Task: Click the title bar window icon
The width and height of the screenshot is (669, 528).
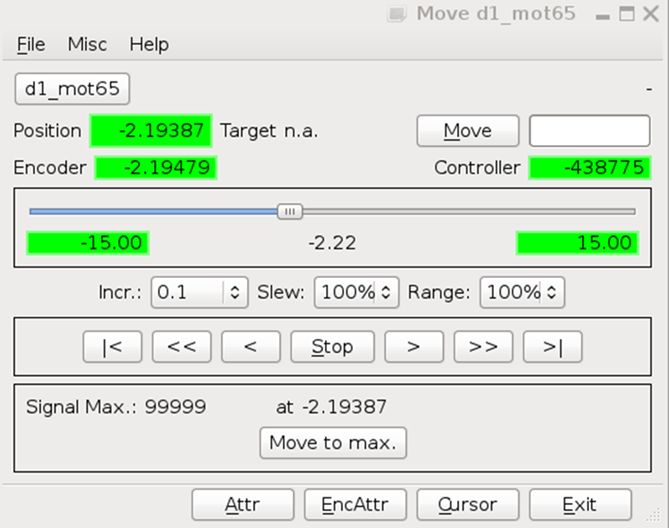Action: (396, 14)
